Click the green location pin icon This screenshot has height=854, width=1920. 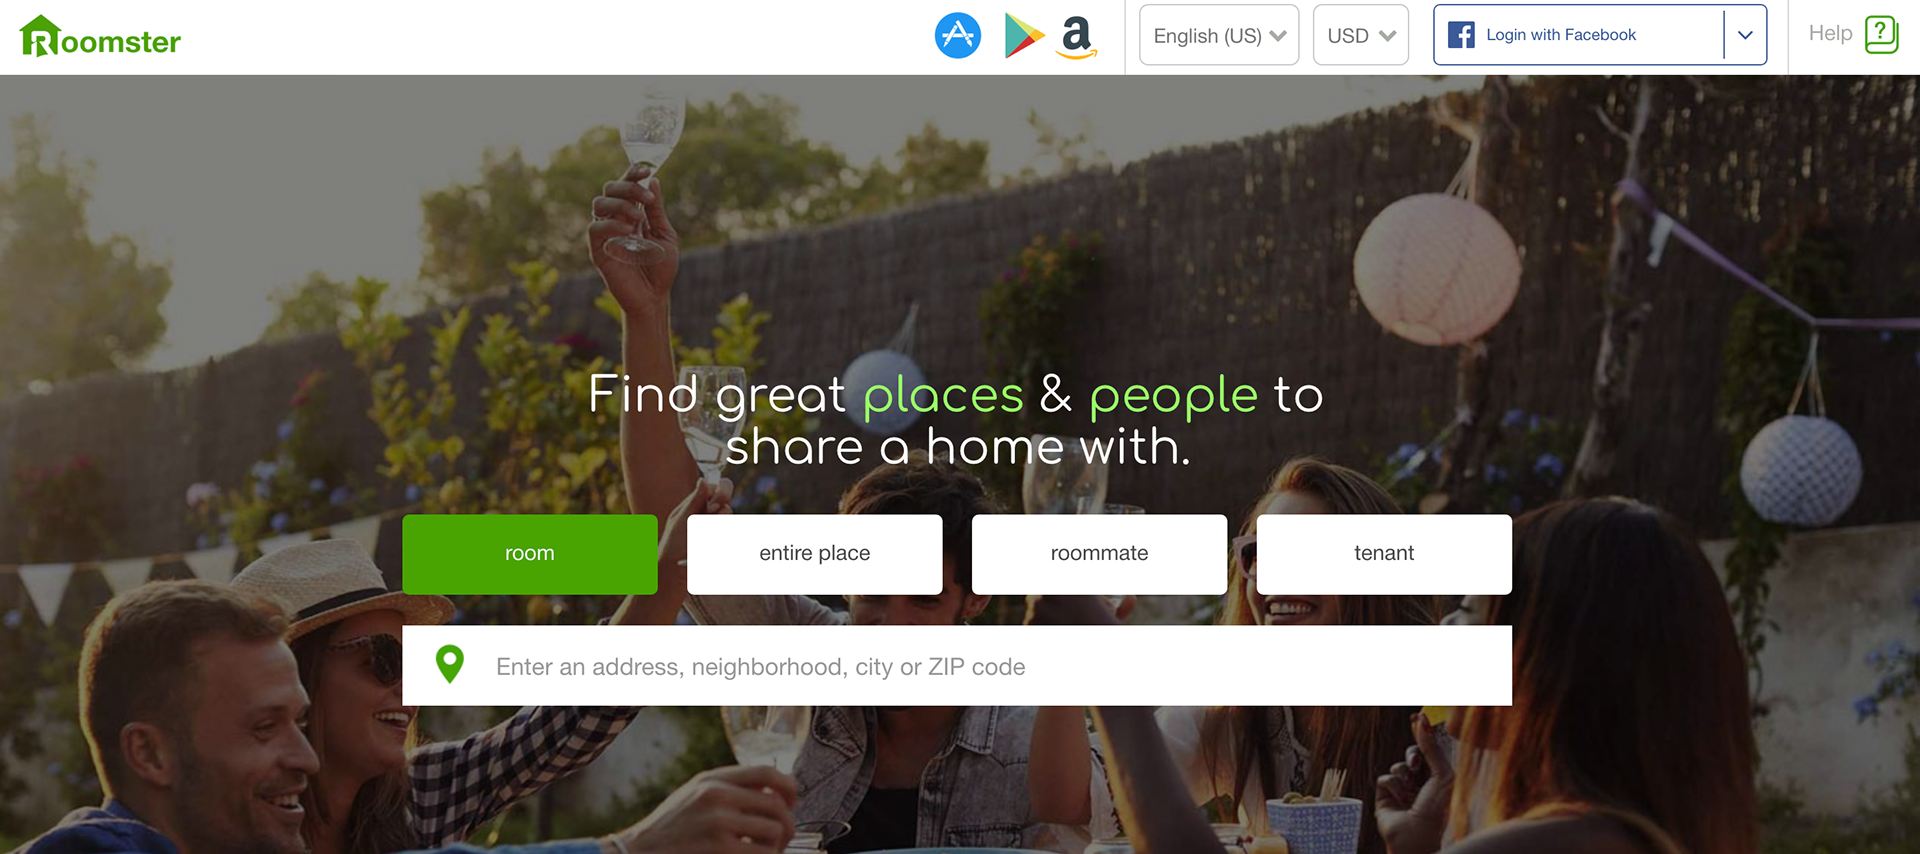pos(450,664)
